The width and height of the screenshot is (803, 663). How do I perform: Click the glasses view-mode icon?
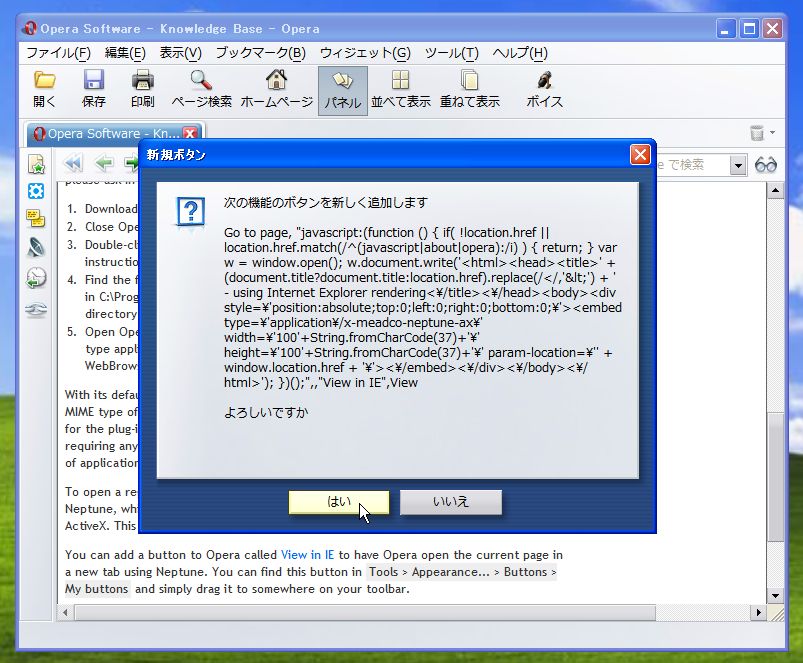[766, 165]
